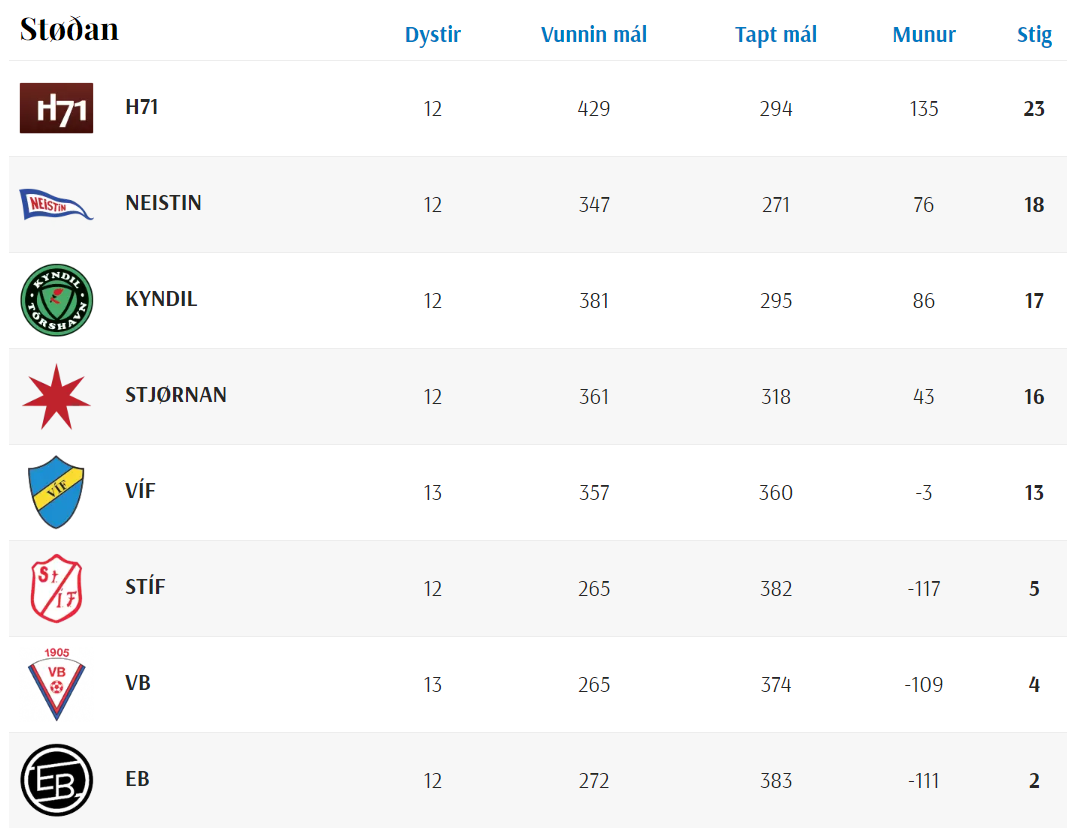Sort by the Munur column header
The image size is (1067, 828).
(x=924, y=35)
